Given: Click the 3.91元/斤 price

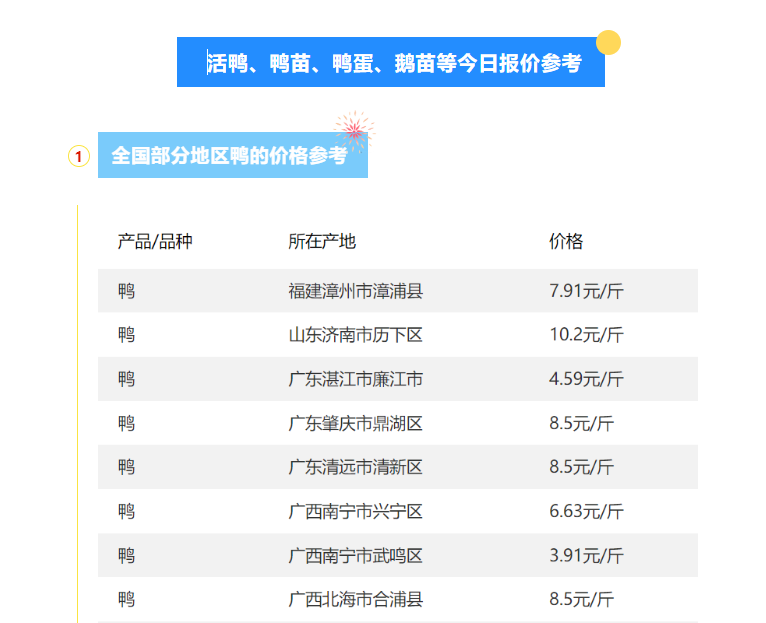Looking at the screenshot, I should (x=586, y=555).
